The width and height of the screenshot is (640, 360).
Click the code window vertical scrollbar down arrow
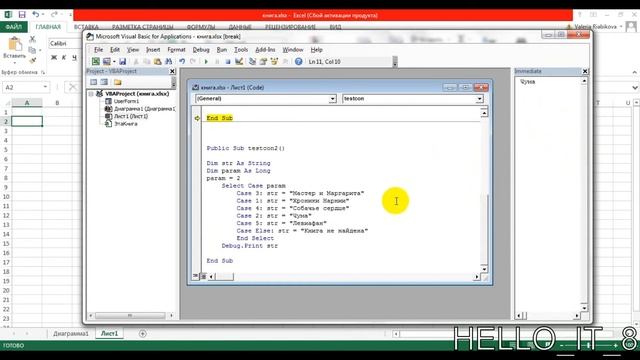point(484,269)
